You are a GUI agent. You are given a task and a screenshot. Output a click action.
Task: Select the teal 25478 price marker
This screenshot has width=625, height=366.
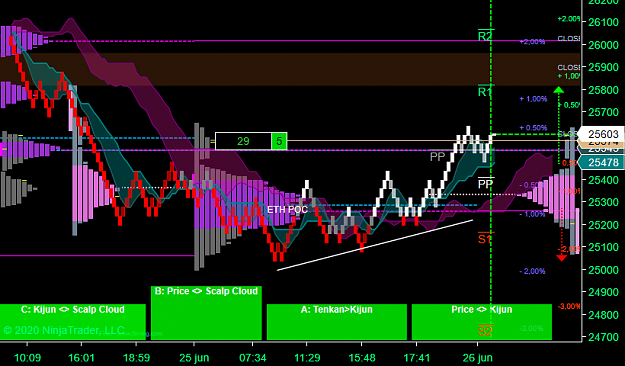coord(602,162)
